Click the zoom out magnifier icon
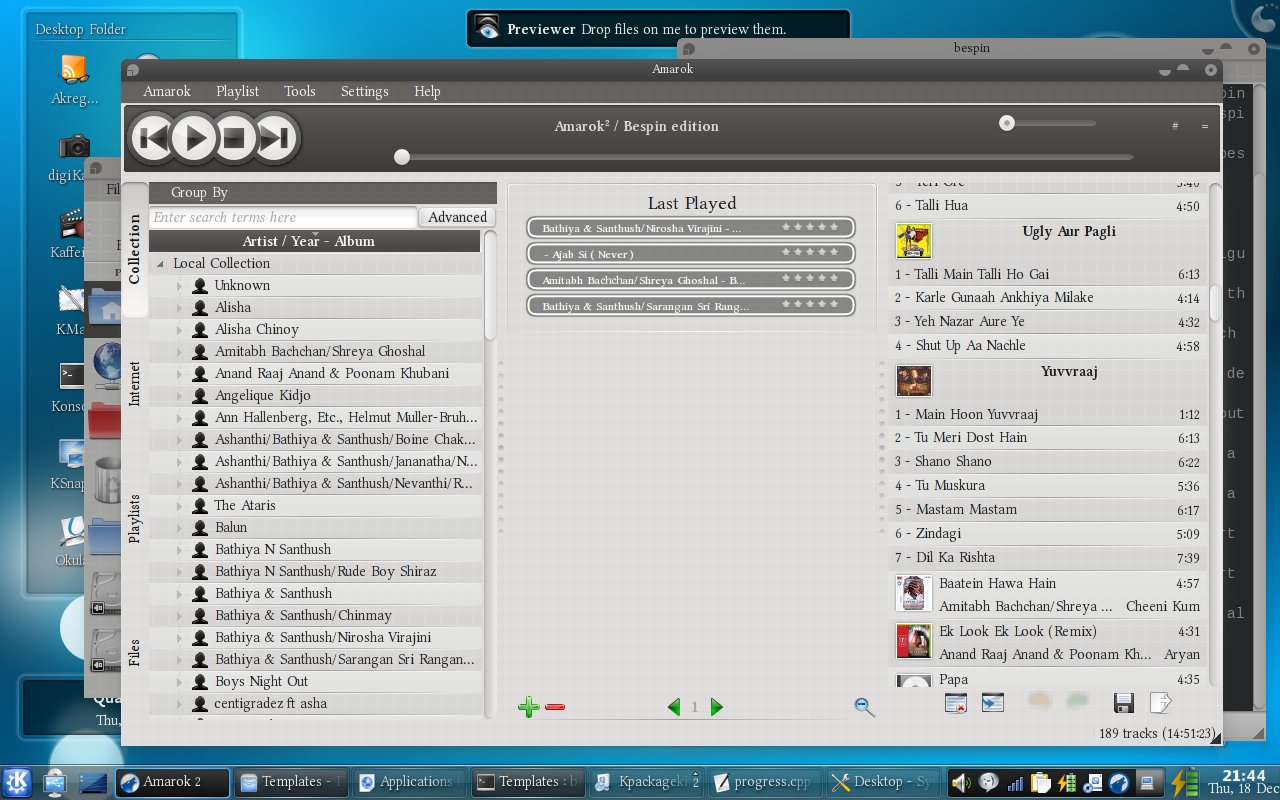This screenshot has width=1280, height=800. 865,706
